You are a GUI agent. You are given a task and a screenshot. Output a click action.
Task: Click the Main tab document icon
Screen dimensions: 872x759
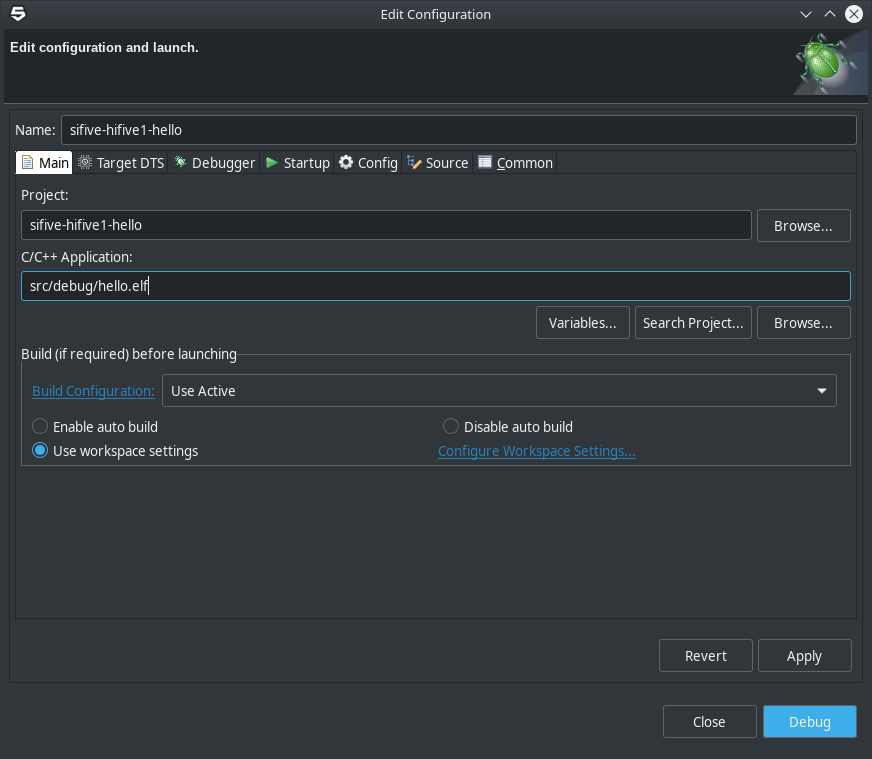[28, 162]
